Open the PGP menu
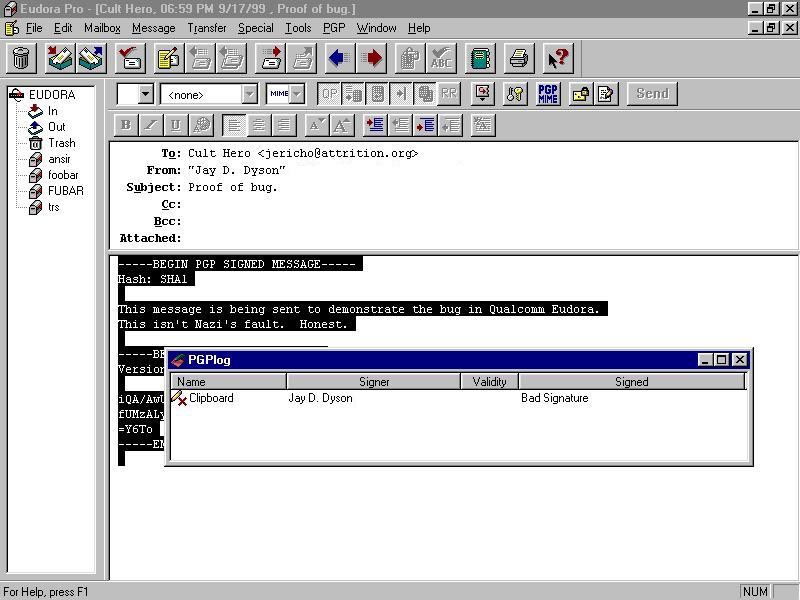This screenshot has width=800, height=600. point(333,28)
